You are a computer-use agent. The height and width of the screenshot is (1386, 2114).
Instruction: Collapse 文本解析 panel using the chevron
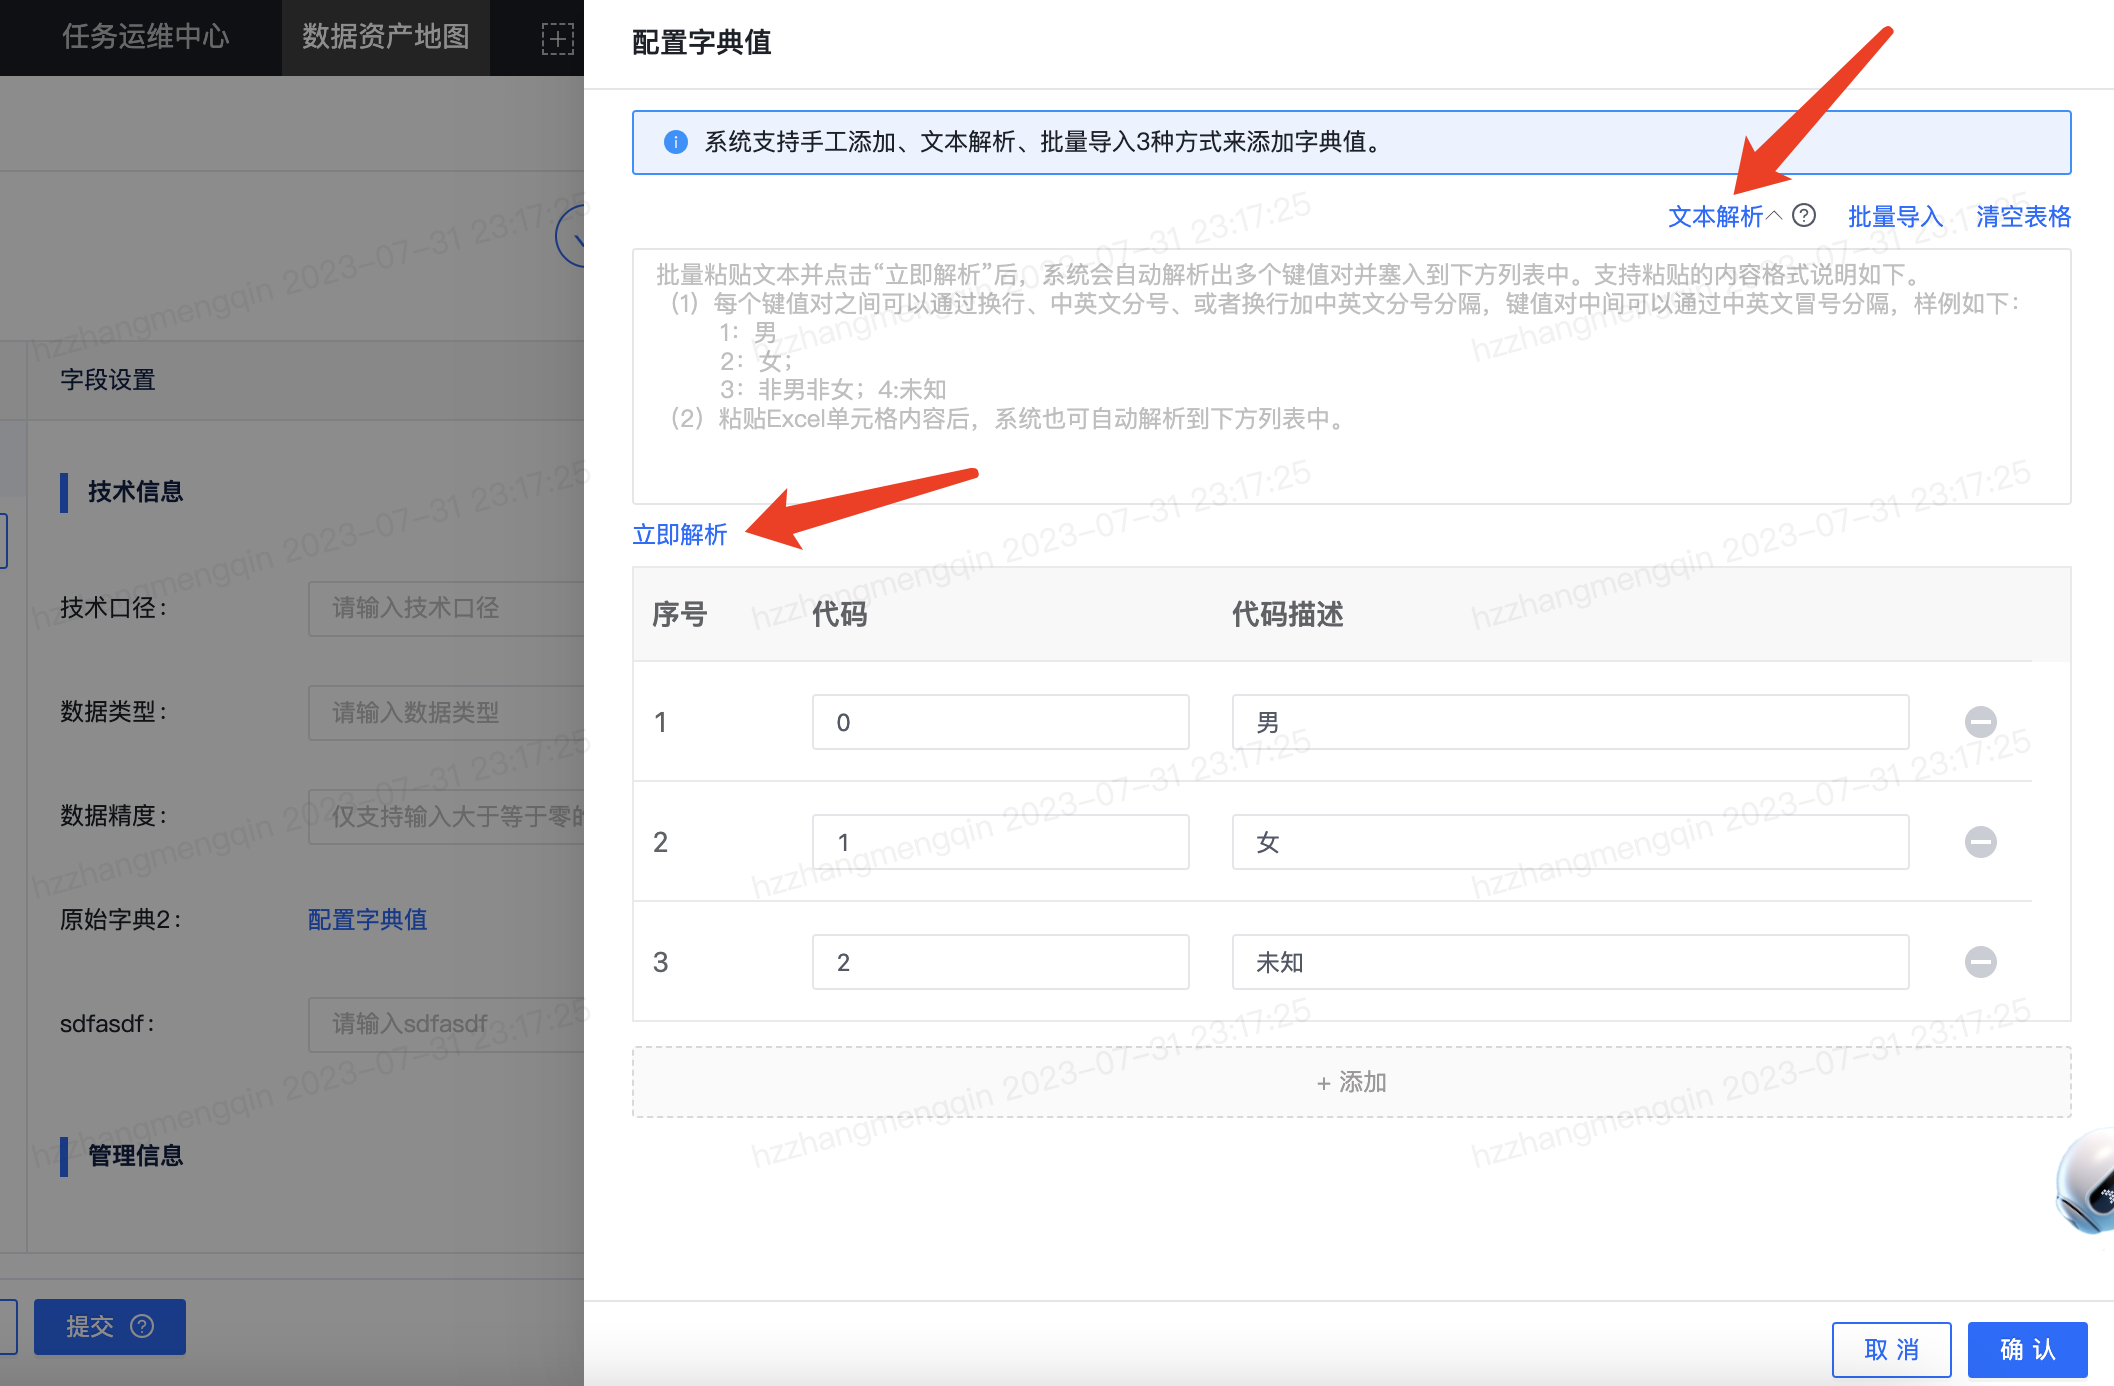click(x=1774, y=214)
